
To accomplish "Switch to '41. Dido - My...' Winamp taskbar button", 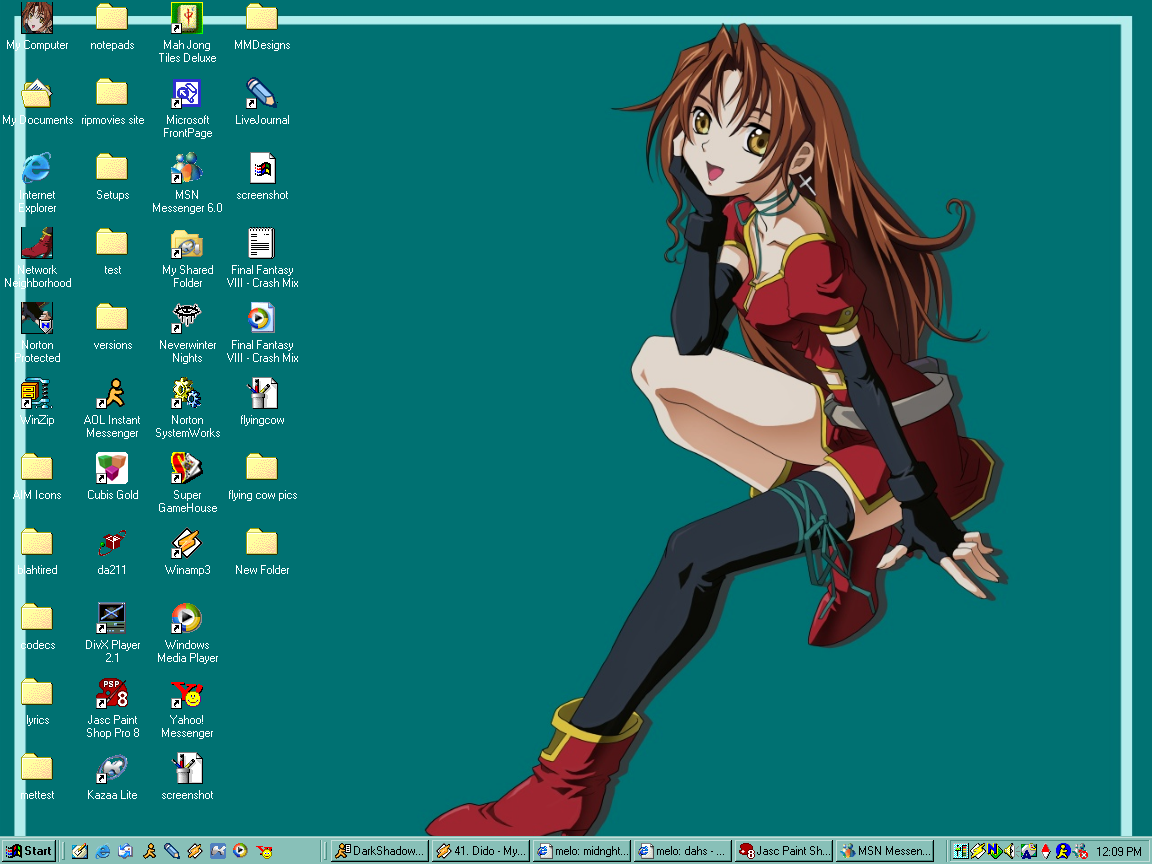I will [480, 851].
